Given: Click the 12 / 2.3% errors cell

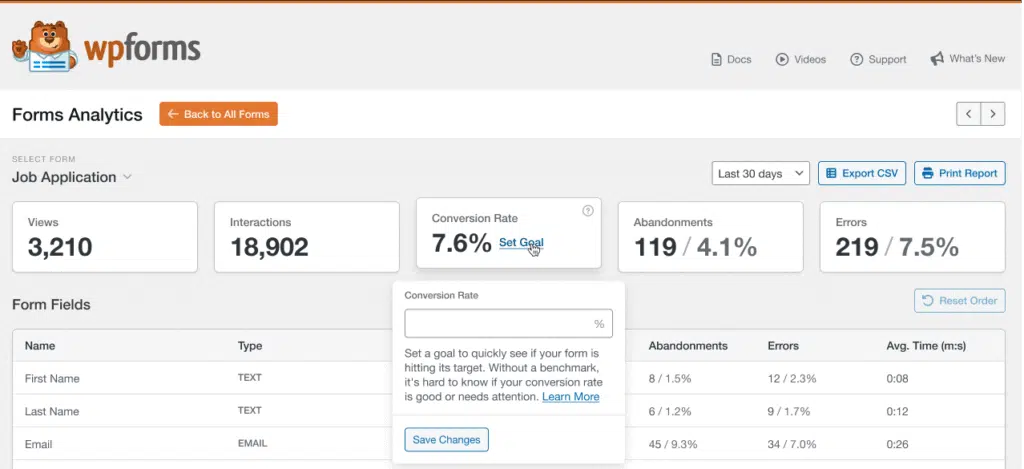Looking at the screenshot, I should tap(792, 378).
